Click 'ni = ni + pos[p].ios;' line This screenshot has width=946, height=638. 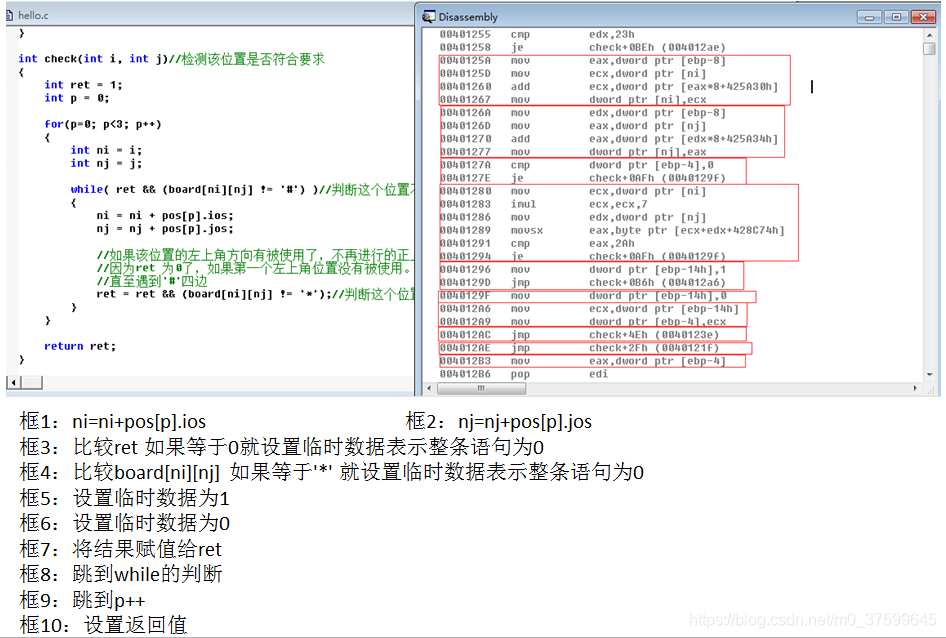pos(165,215)
